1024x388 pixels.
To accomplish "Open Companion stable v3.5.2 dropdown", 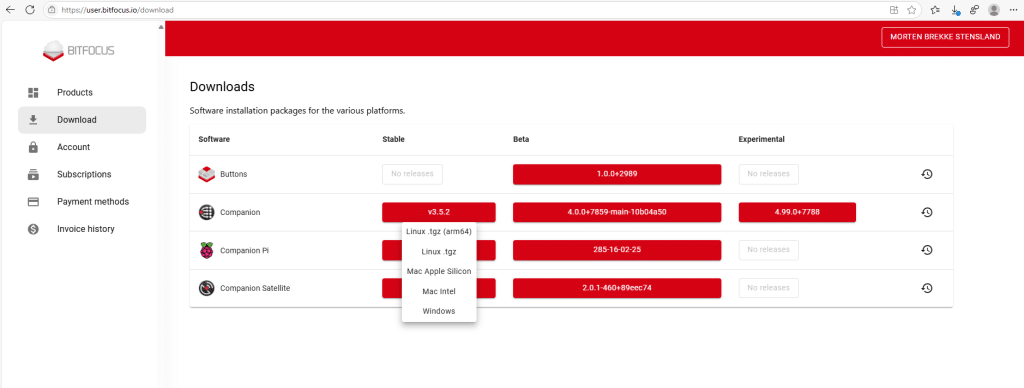I will 439,212.
